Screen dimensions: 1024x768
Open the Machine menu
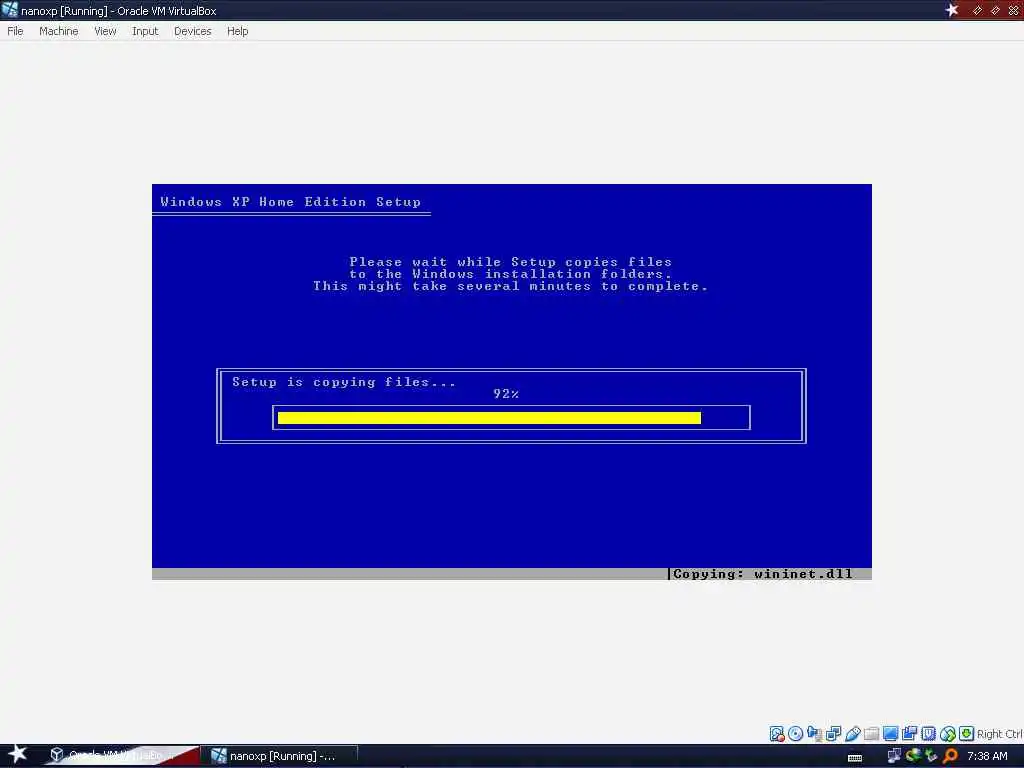coord(59,31)
